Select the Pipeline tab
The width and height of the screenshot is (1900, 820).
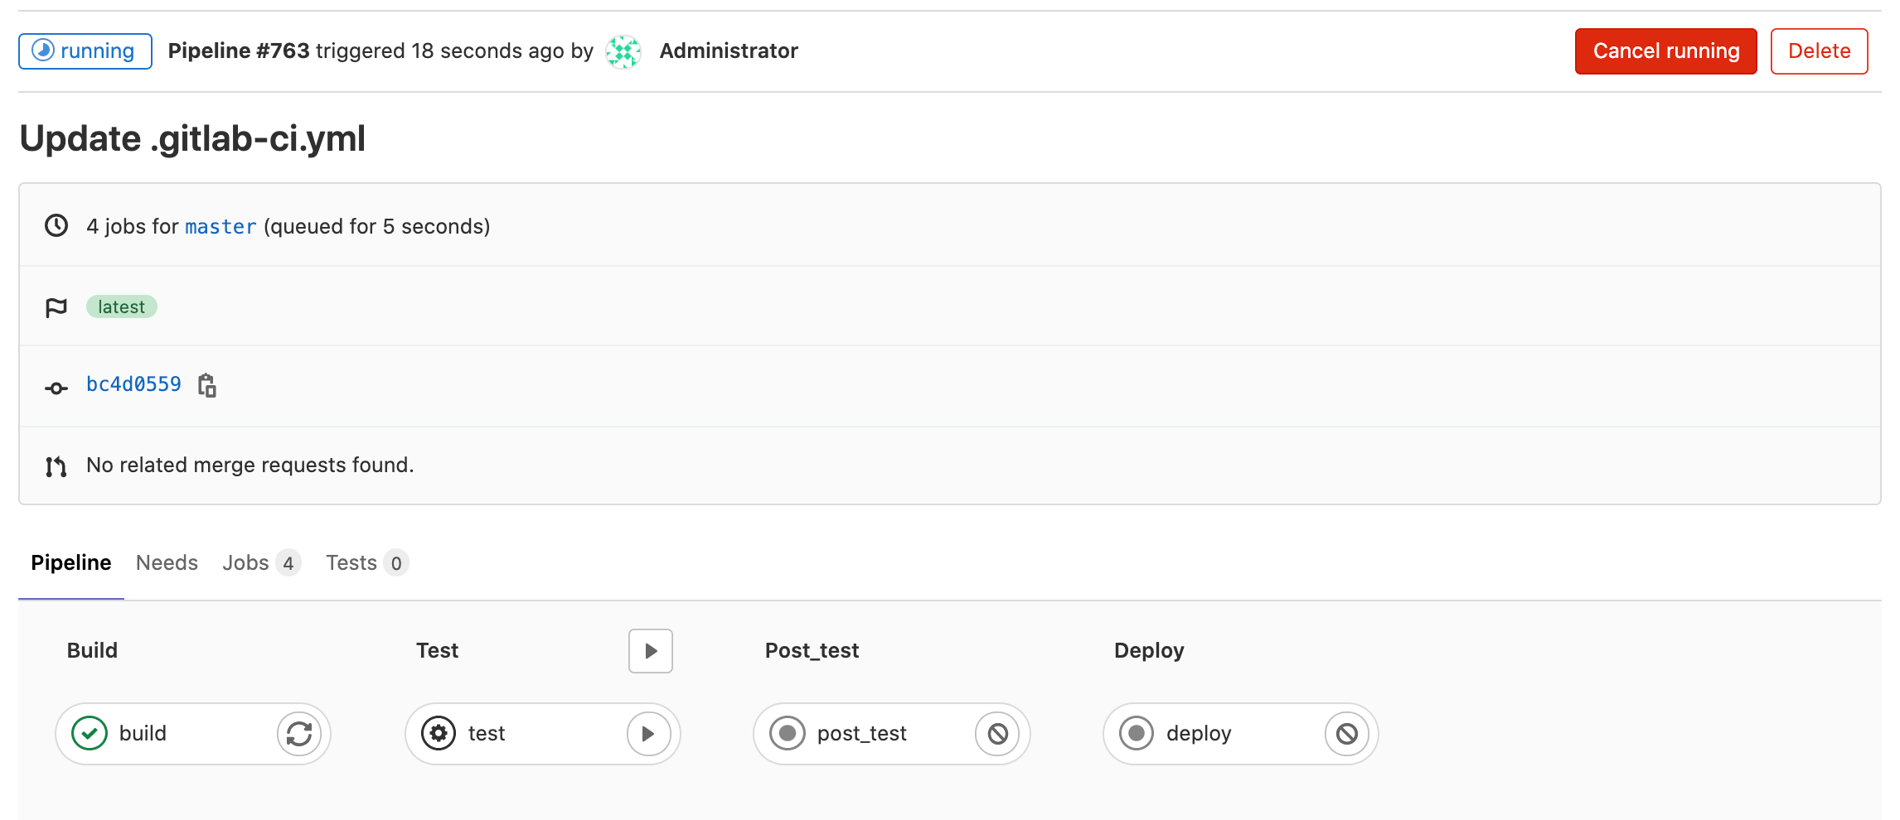click(71, 563)
